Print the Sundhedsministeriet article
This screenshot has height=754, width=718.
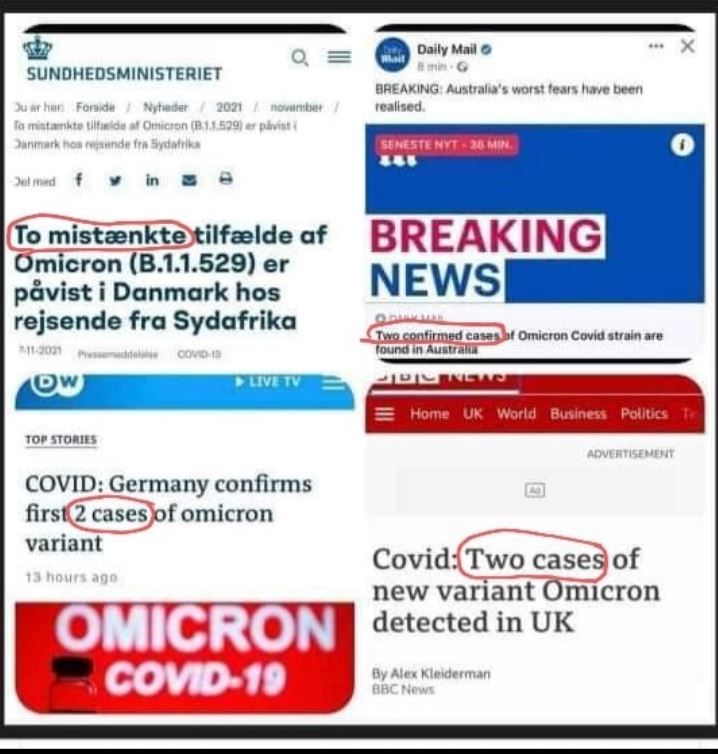click(226, 178)
